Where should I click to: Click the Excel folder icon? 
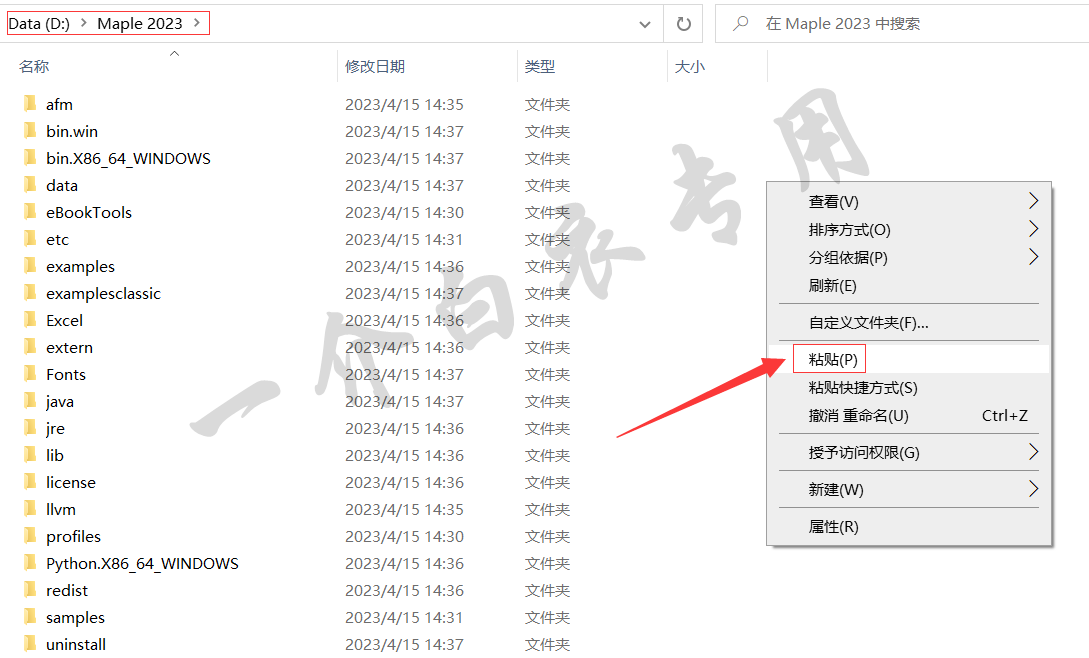pyautogui.click(x=30, y=320)
